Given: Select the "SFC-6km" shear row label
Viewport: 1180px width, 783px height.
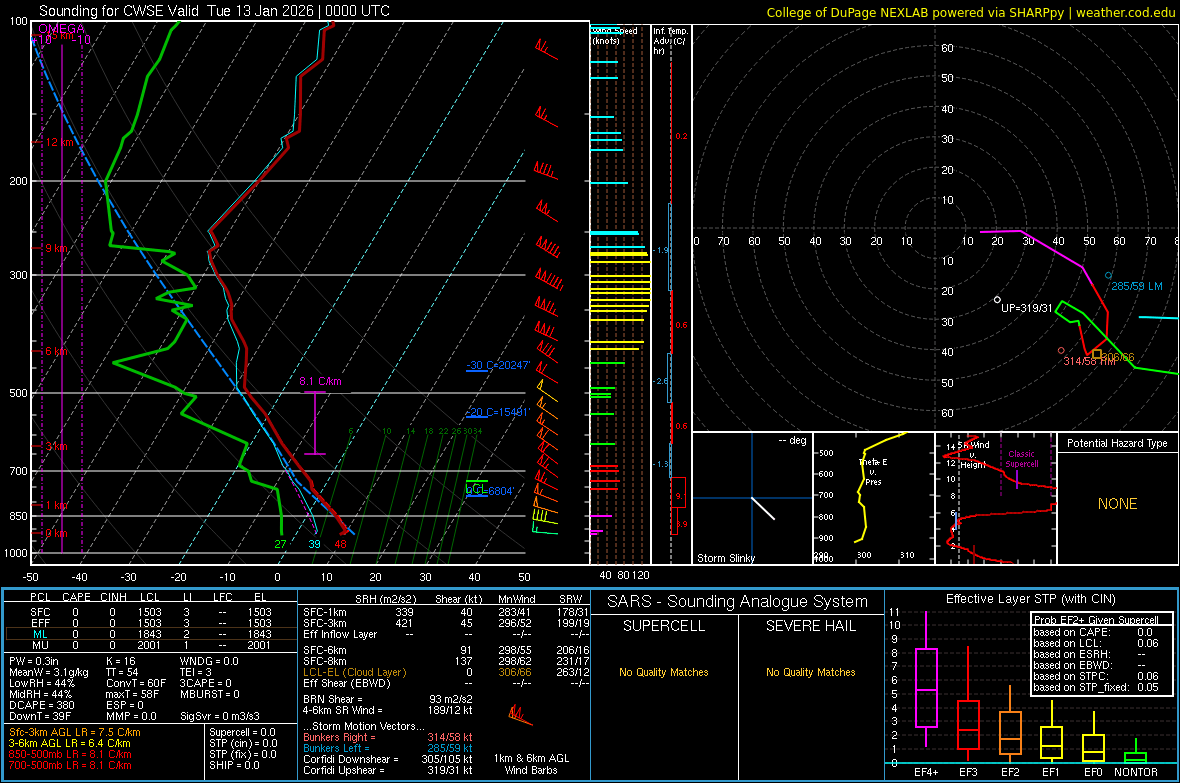Looking at the screenshot, I should (324, 650).
